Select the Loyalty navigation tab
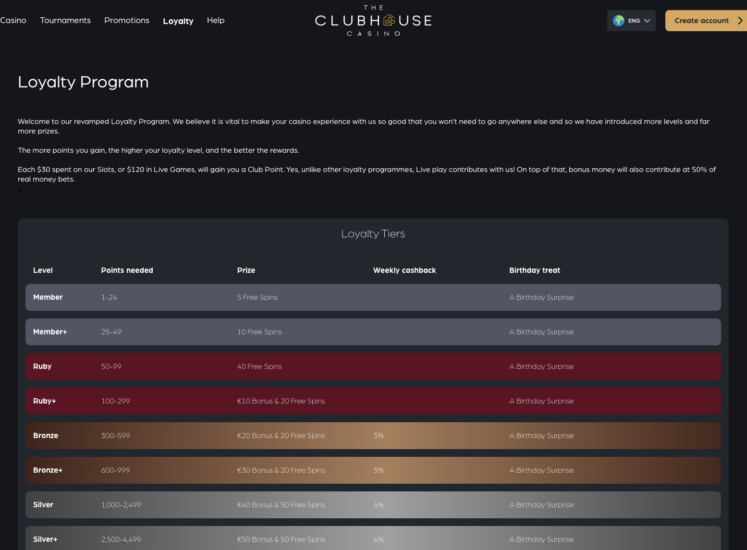Screen dimensions: 747x550 (178, 21)
